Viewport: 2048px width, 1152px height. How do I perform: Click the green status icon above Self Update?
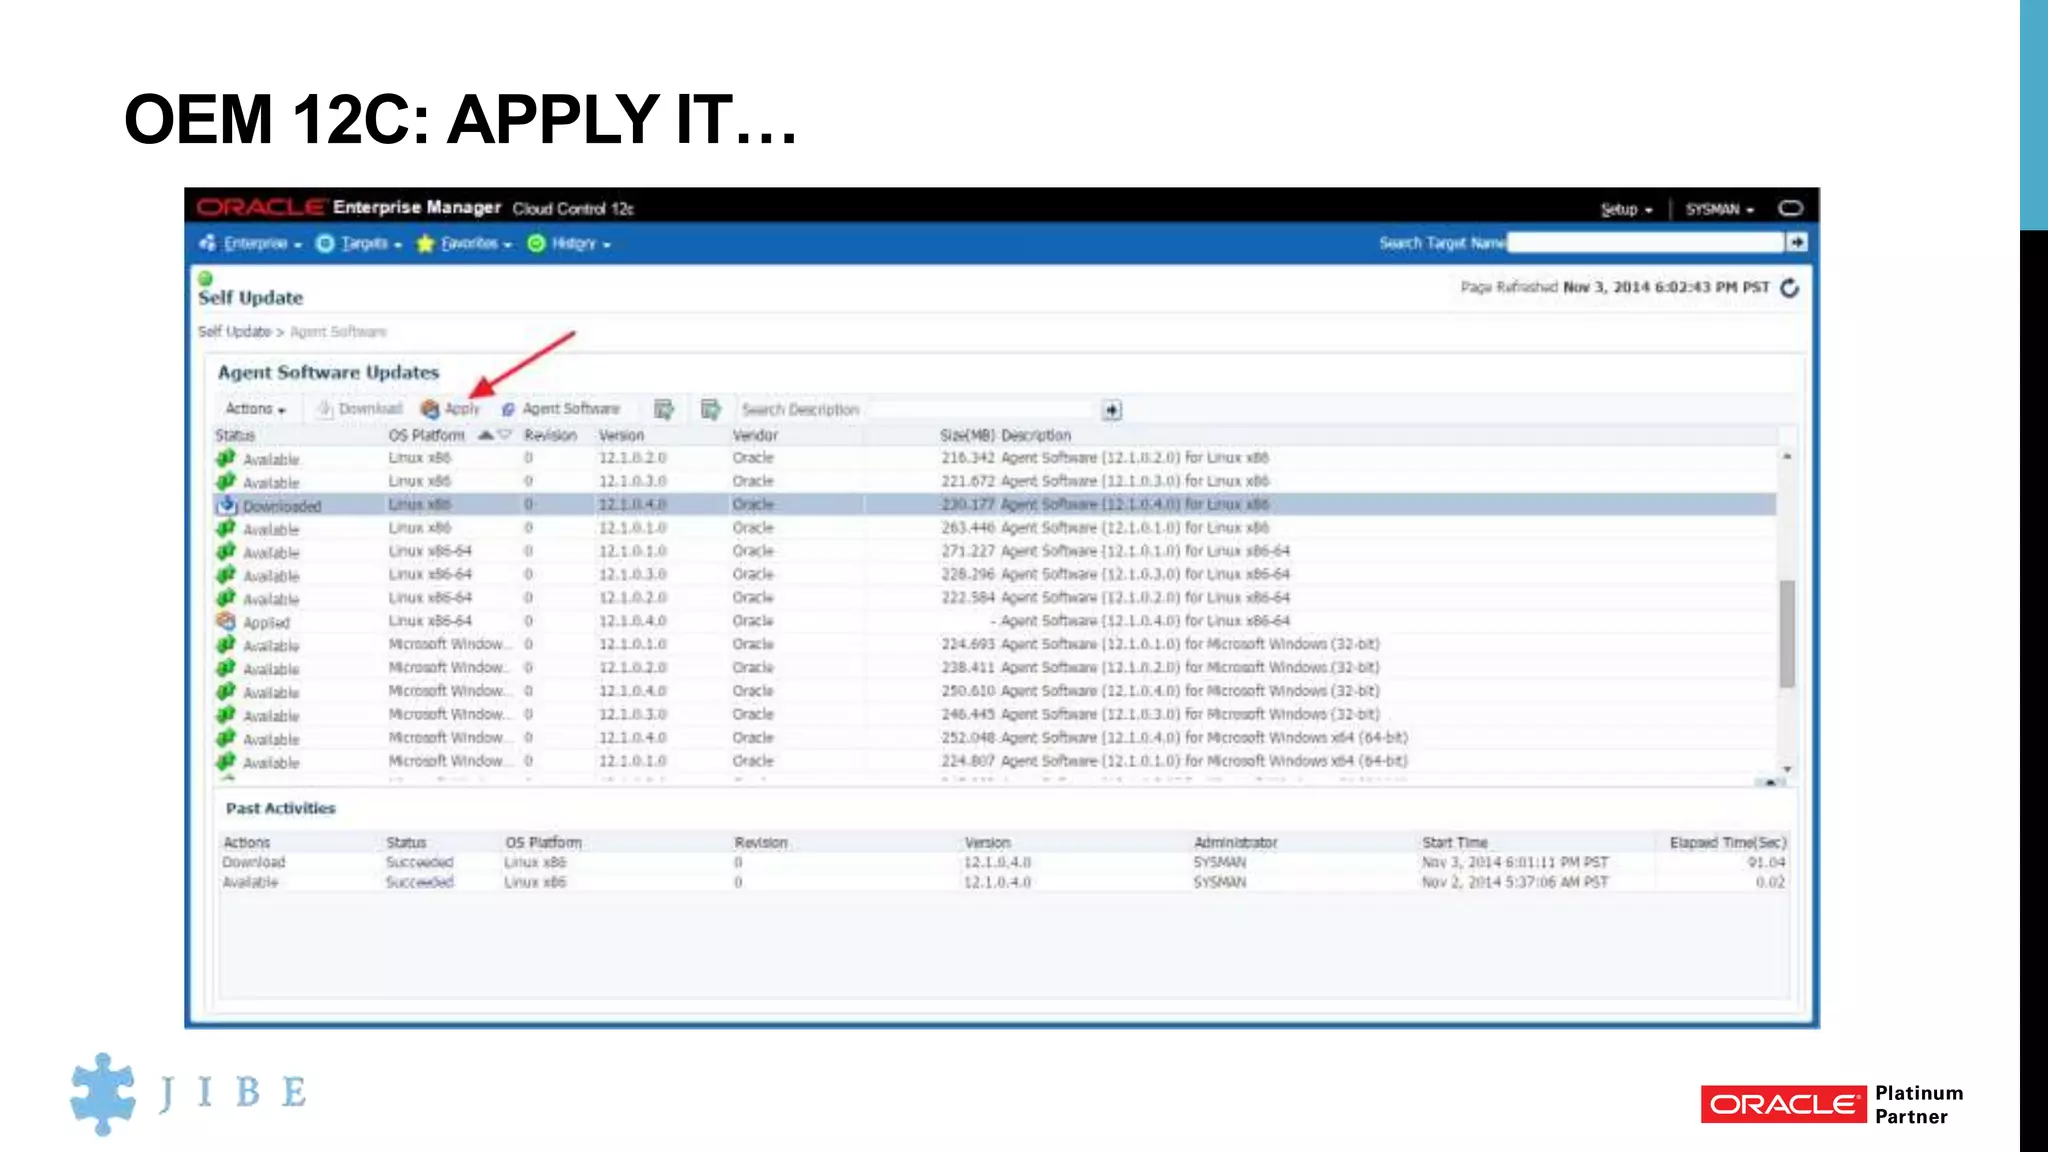205,278
